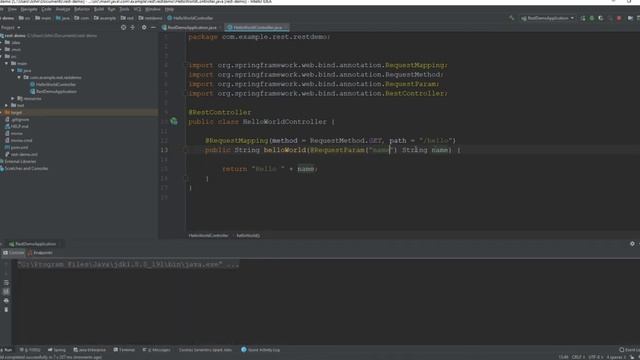The height and width of the screenshot is (360, 640).
Task: Switch to Endpoints tab in Run panel
Action: 40,253
